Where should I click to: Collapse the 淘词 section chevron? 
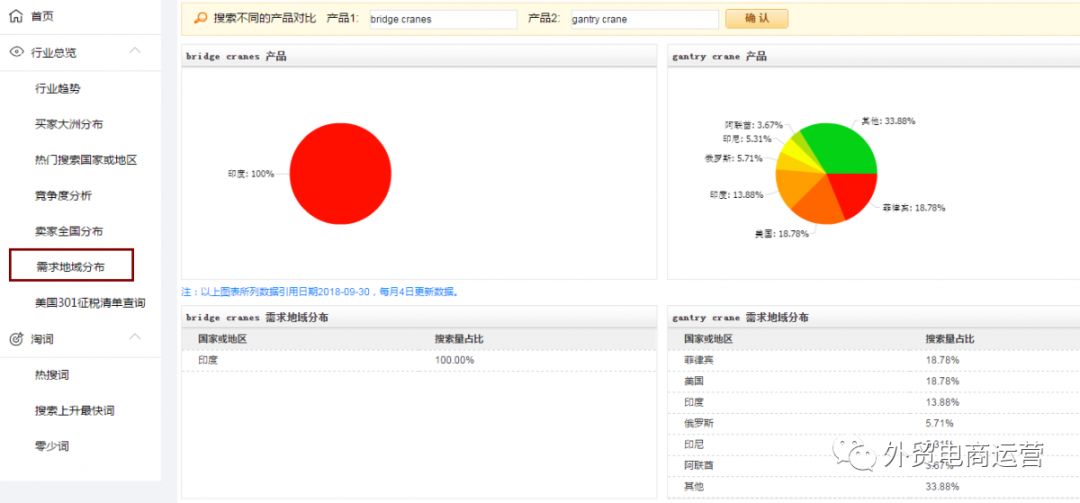click(x=136, y=337)
